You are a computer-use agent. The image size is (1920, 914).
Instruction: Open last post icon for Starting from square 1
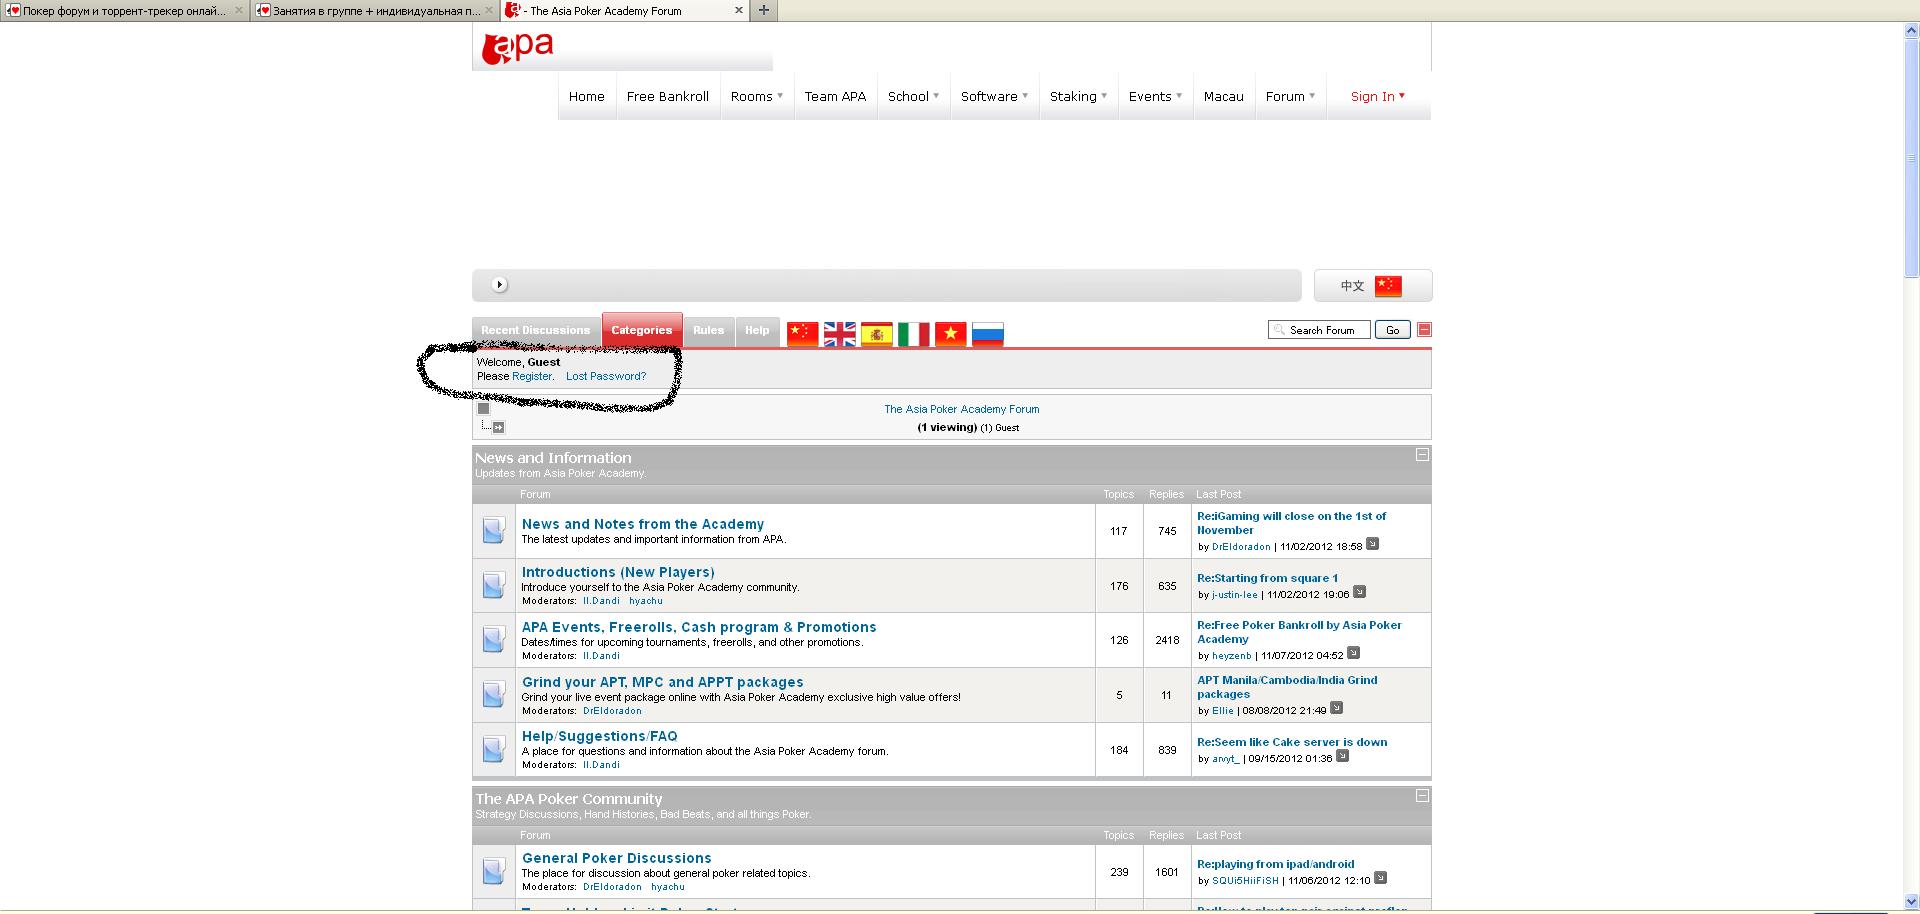point(1359,592)
